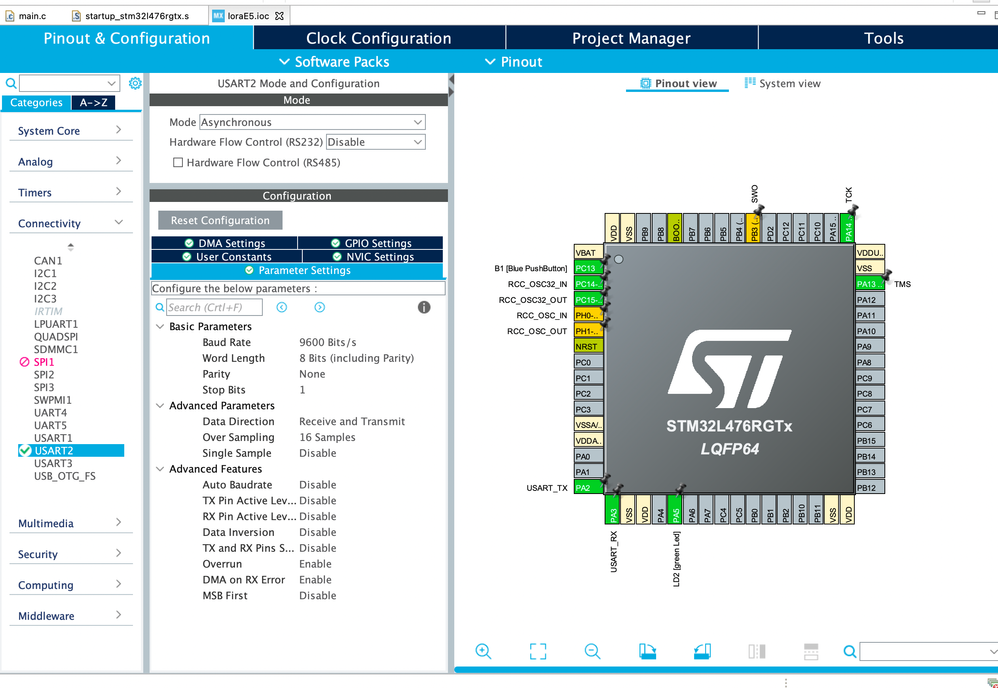The image size is (998, 688).
Task: Select I2C1 in the Connectivity list
Action: [x=45, y=273]
